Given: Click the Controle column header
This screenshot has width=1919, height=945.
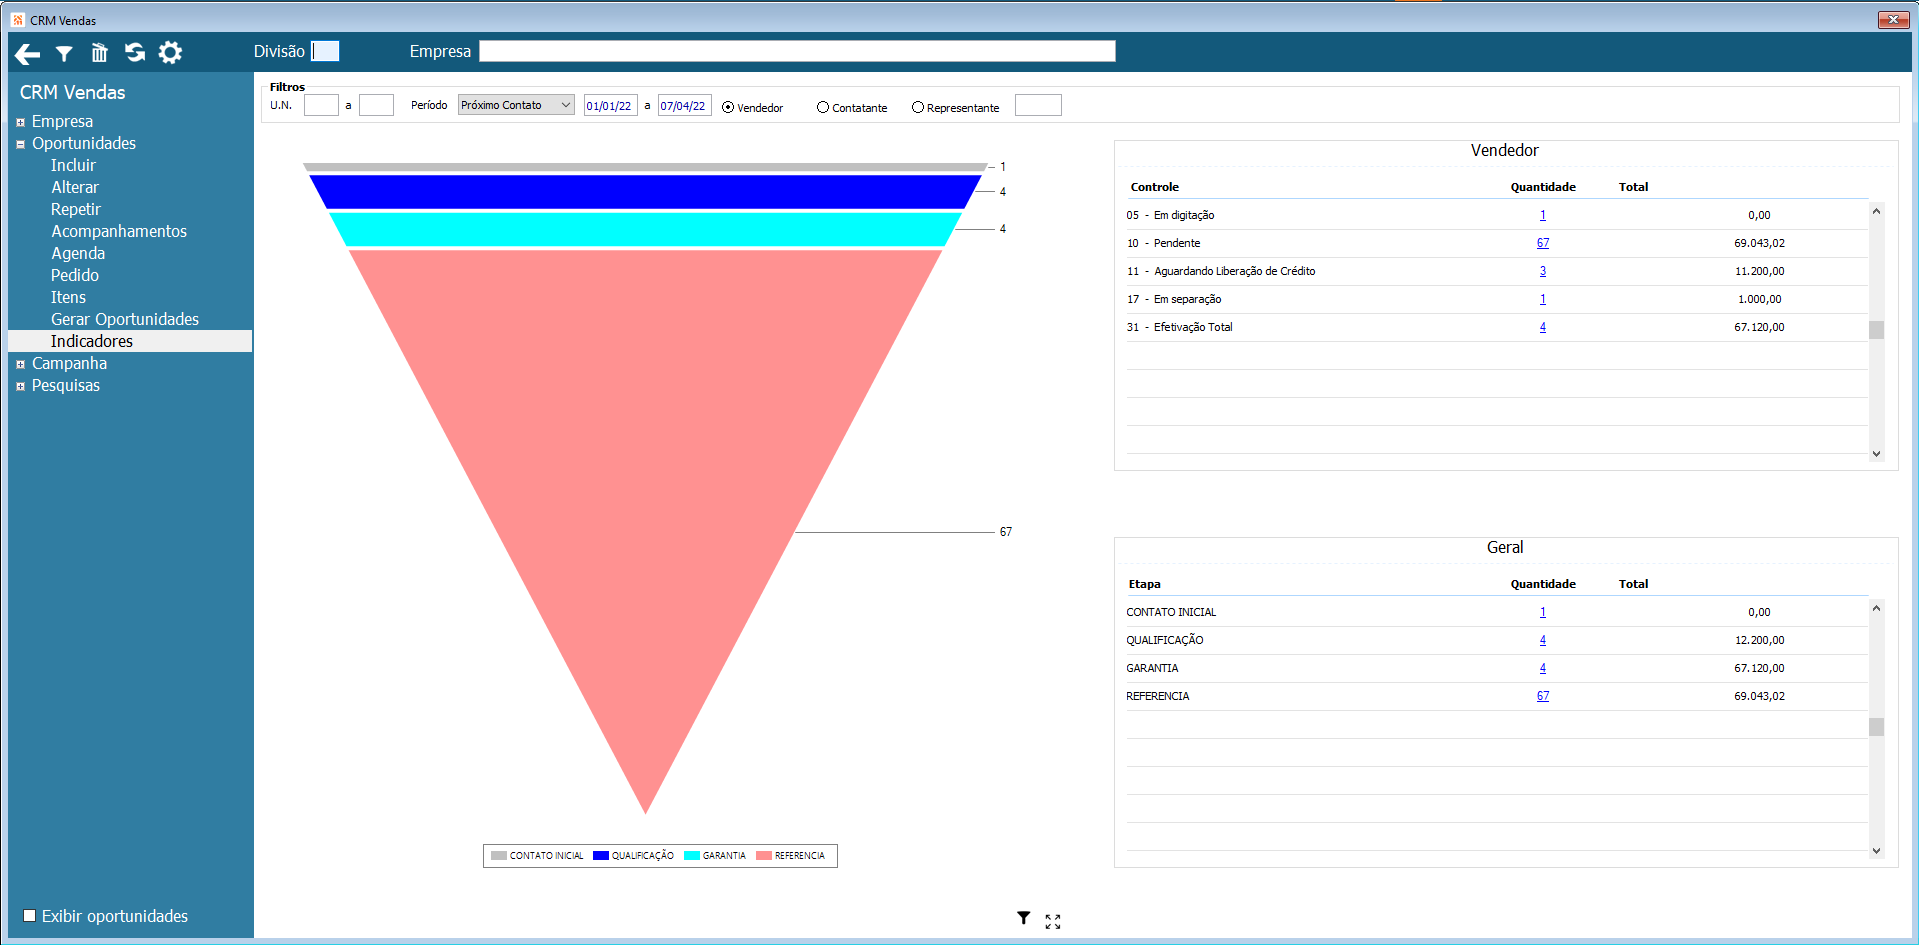Looking at the screenshot, I should click(1155, 187).
